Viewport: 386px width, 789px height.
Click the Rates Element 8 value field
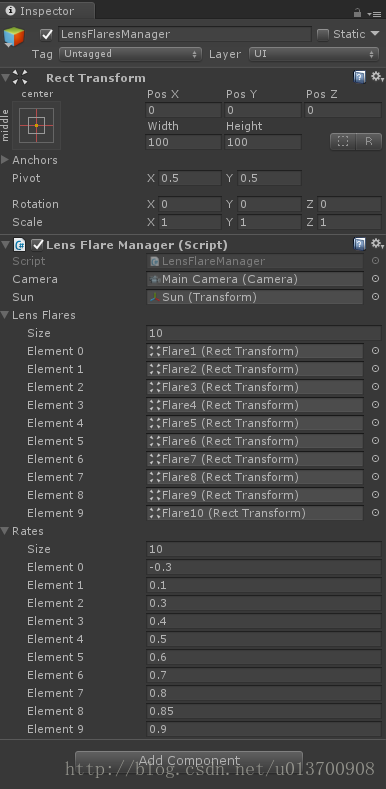[264, 711]
